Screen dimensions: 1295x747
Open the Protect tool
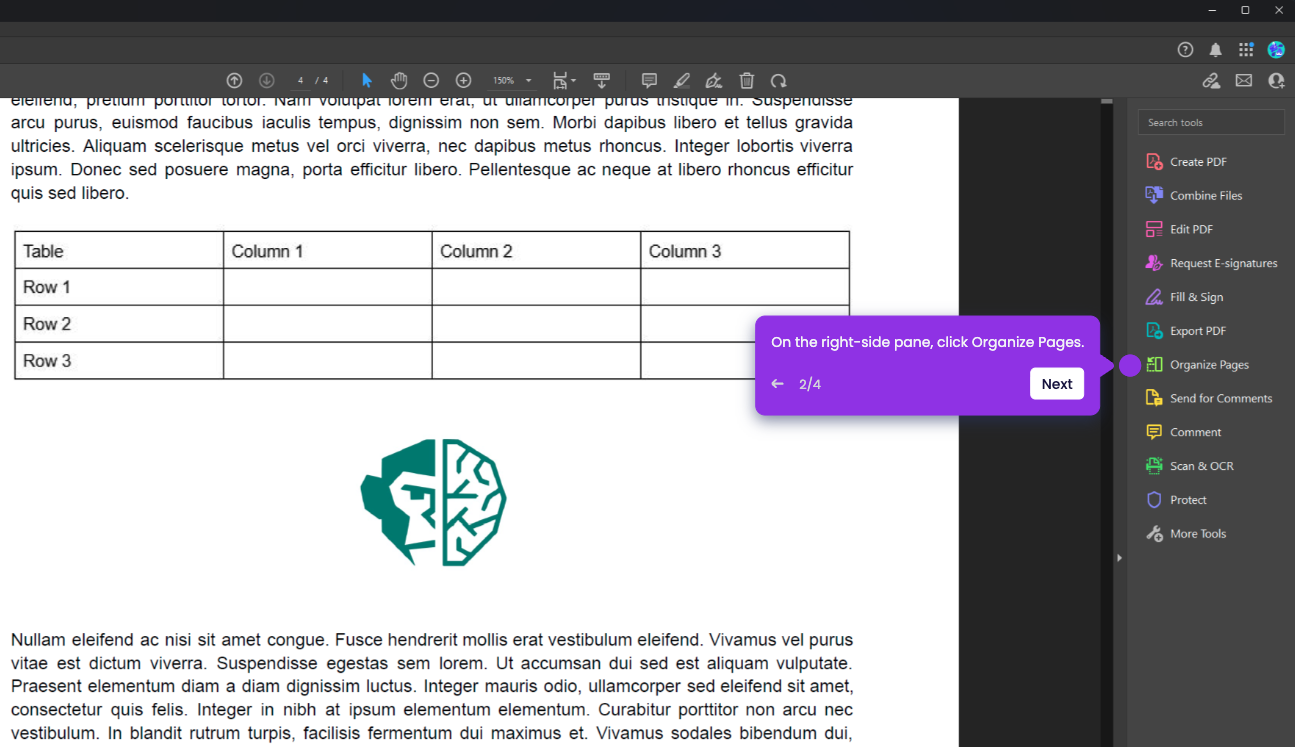[x=1188, y=500]
